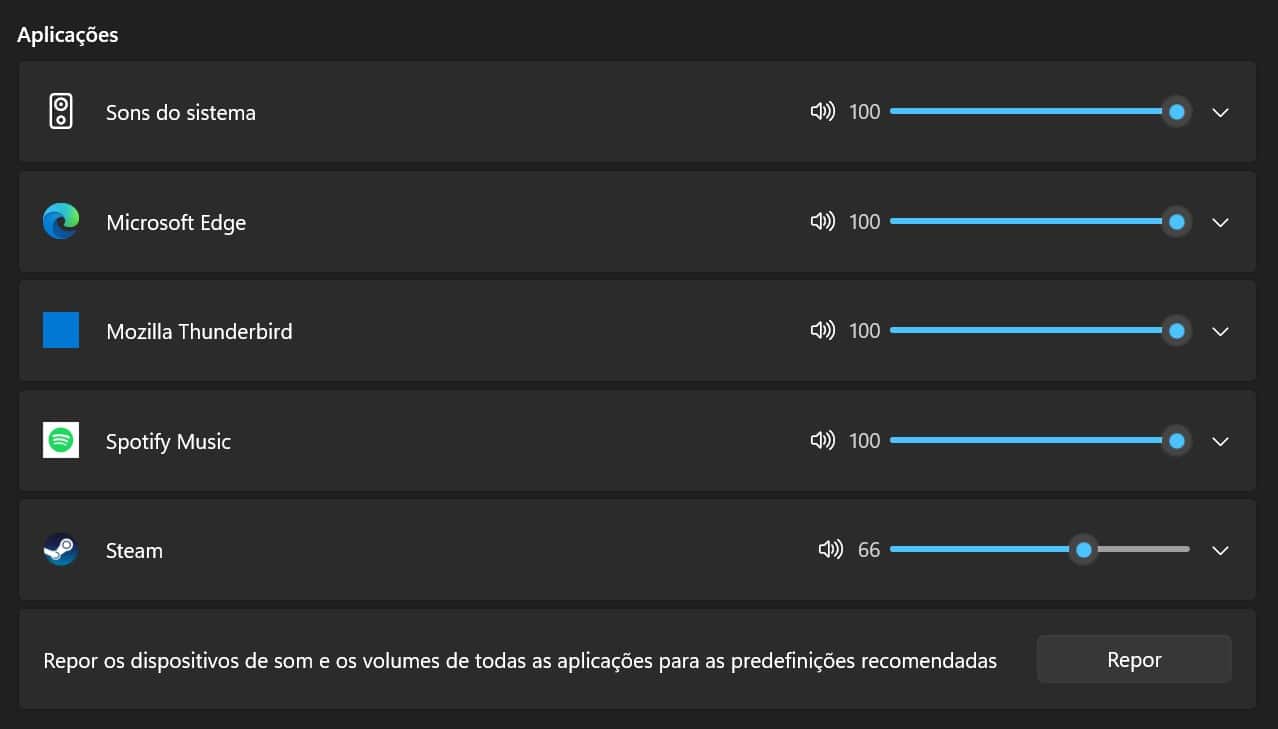Image resolution: width=1278 pixels, height=729 pixels.
Task: Expand the Sons do sistema options chevron
Action: 1220,112
